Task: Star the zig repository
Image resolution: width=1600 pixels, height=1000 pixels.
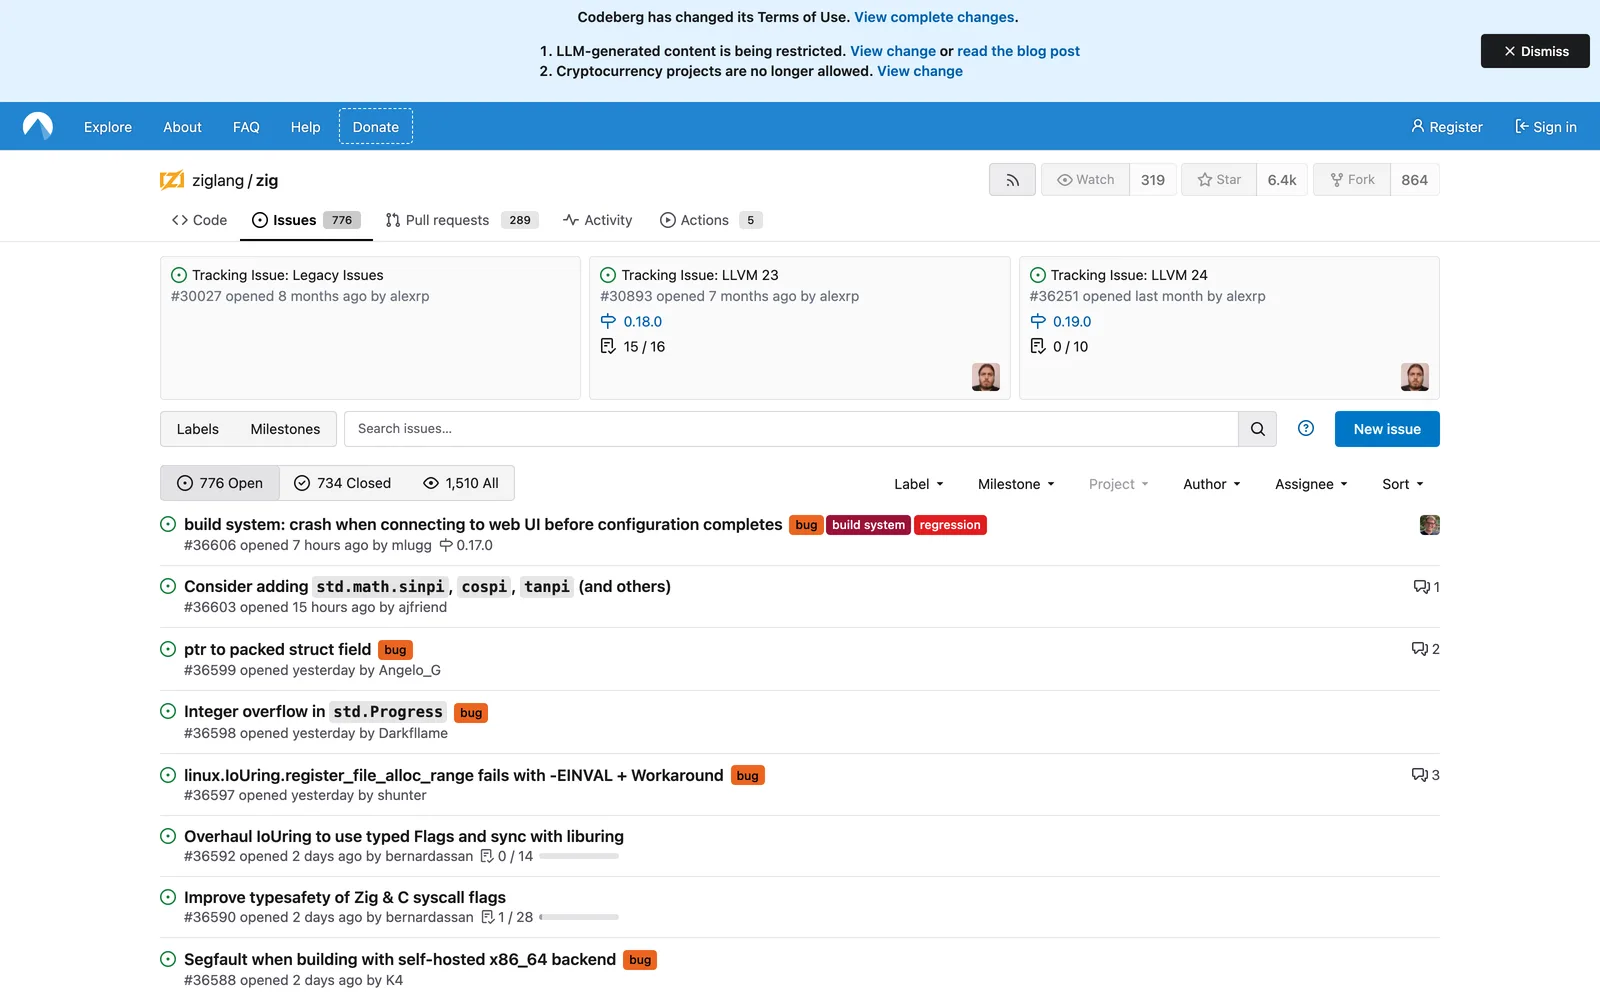Action: point(1219,180)
